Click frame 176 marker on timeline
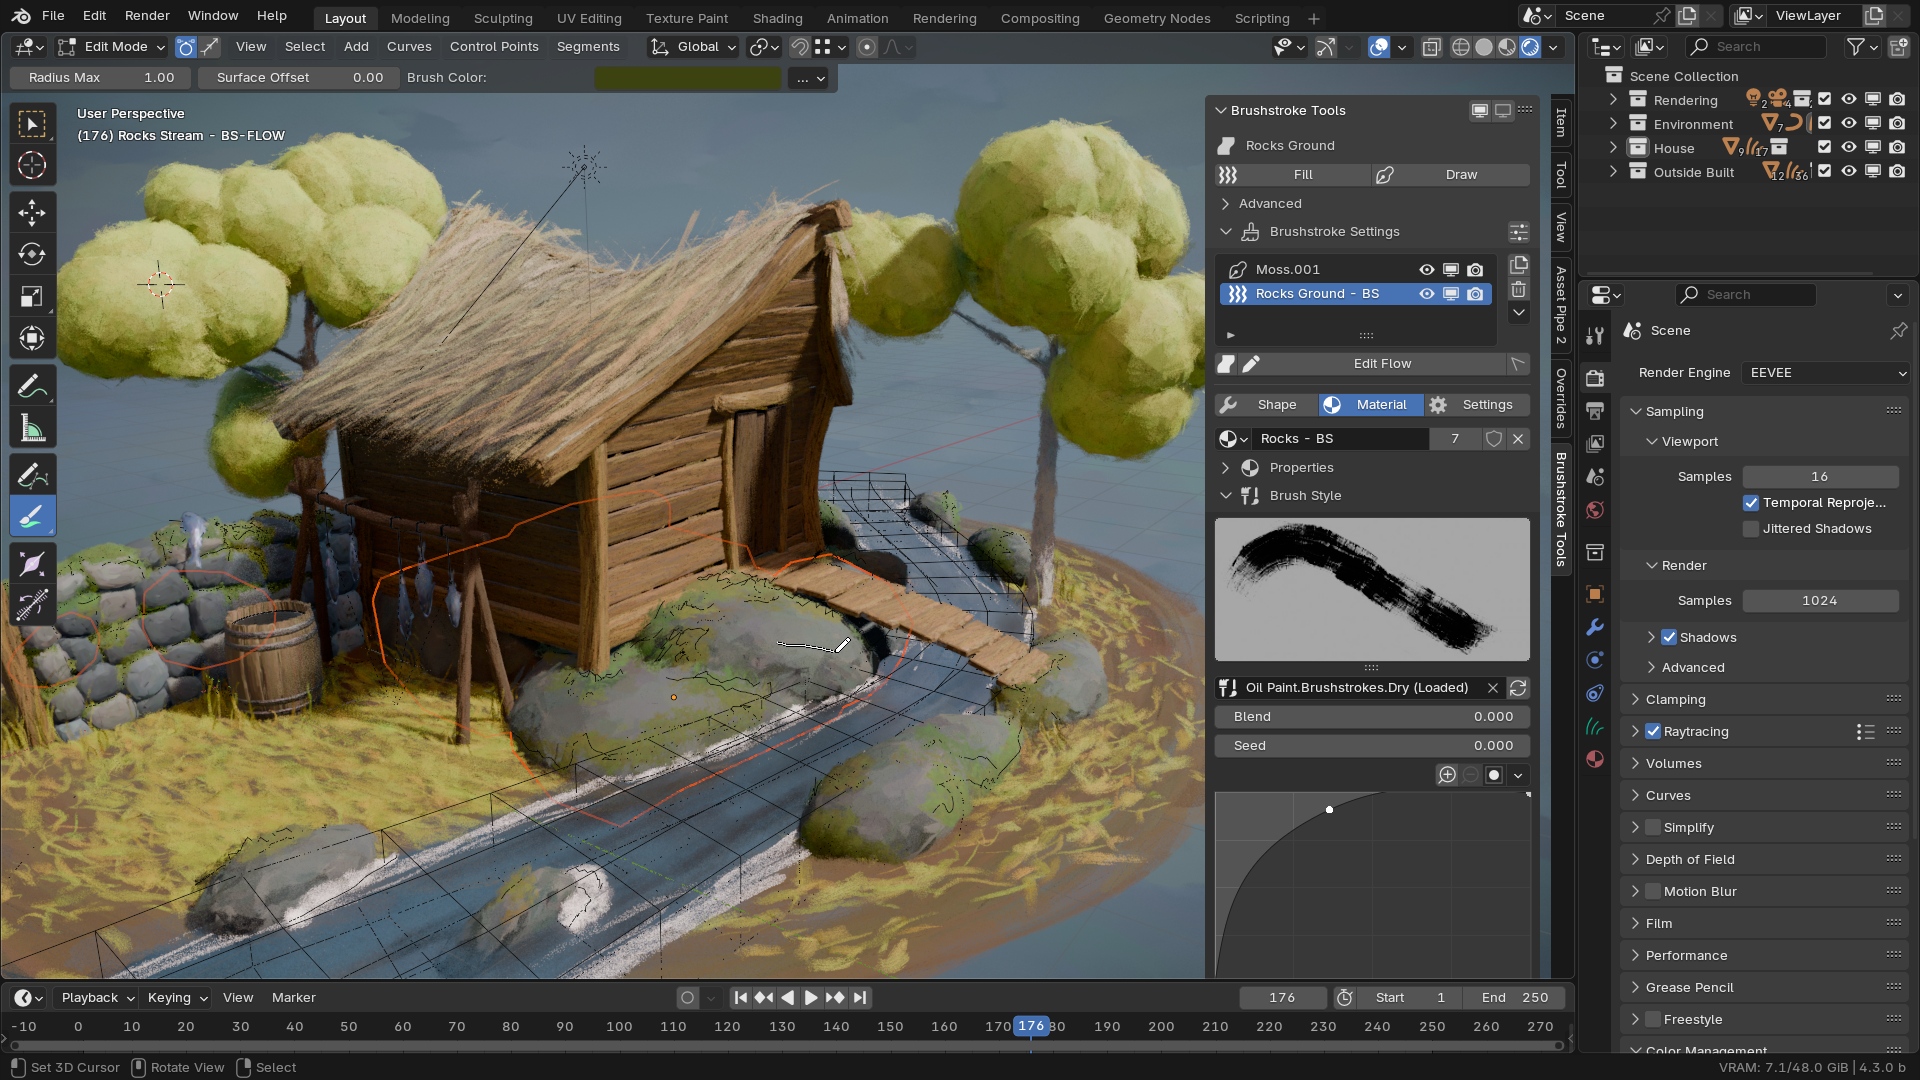The width and height of the screenshot is (1920, 1080). click(x=1031, y=1026)
